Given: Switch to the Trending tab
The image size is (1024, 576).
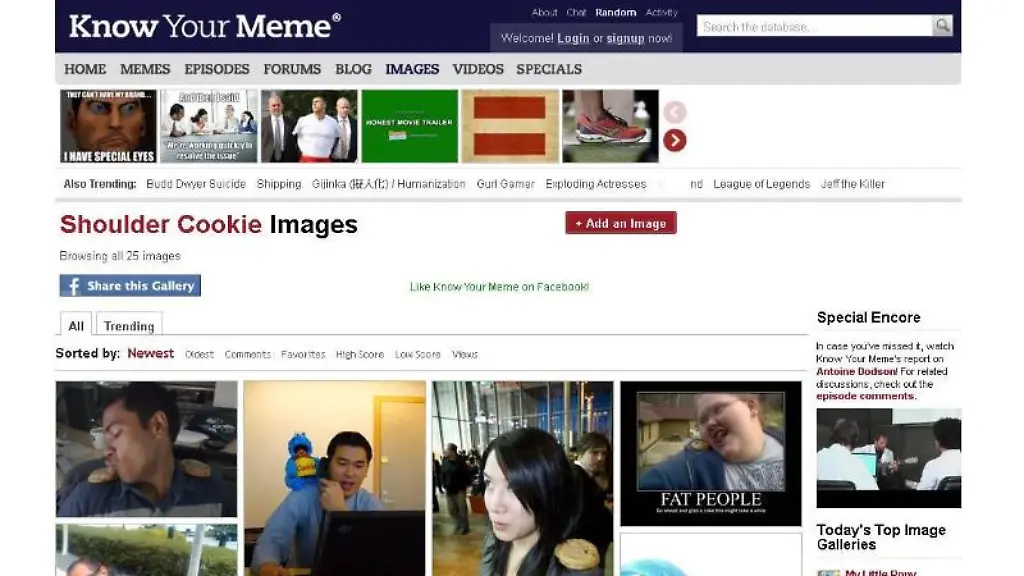Looking at the screenshot, I should (129, 325).
